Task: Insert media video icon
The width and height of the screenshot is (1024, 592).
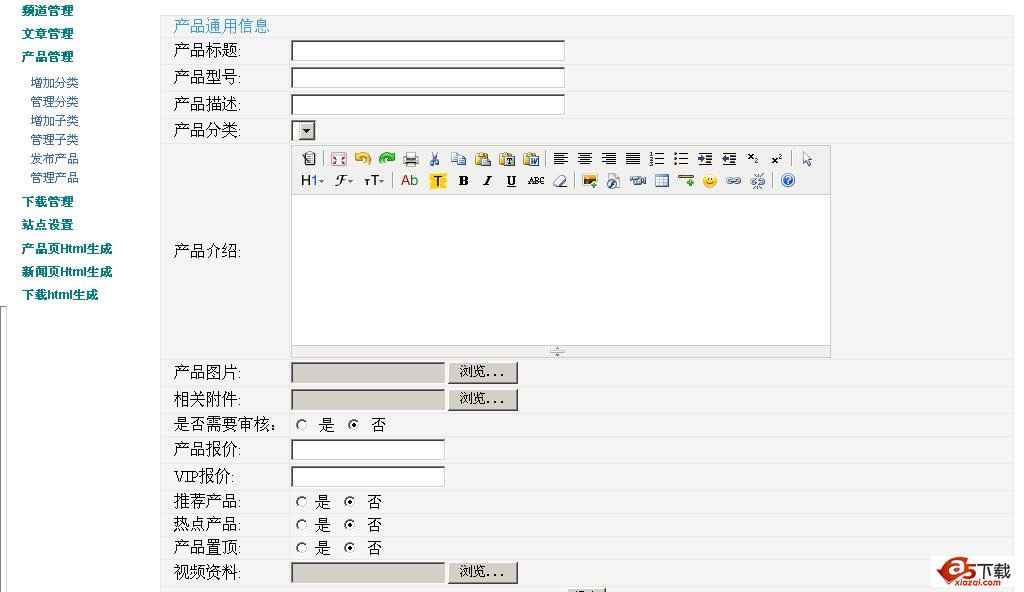Action: coord(637,181)
